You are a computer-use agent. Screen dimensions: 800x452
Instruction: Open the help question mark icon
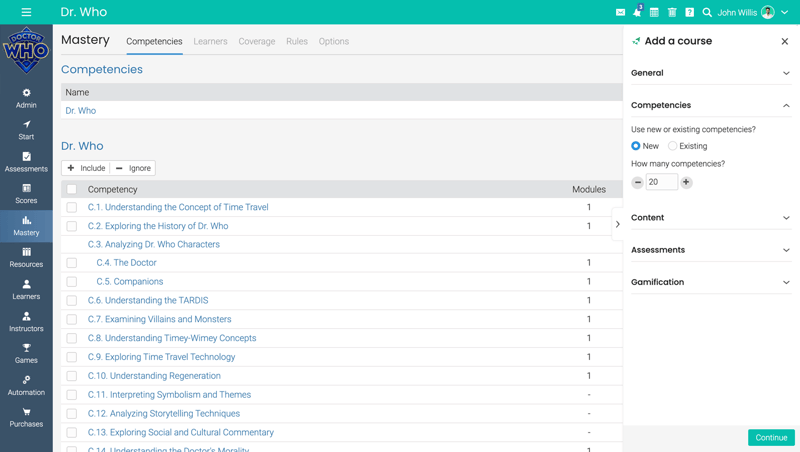click(x=689, y=12)
